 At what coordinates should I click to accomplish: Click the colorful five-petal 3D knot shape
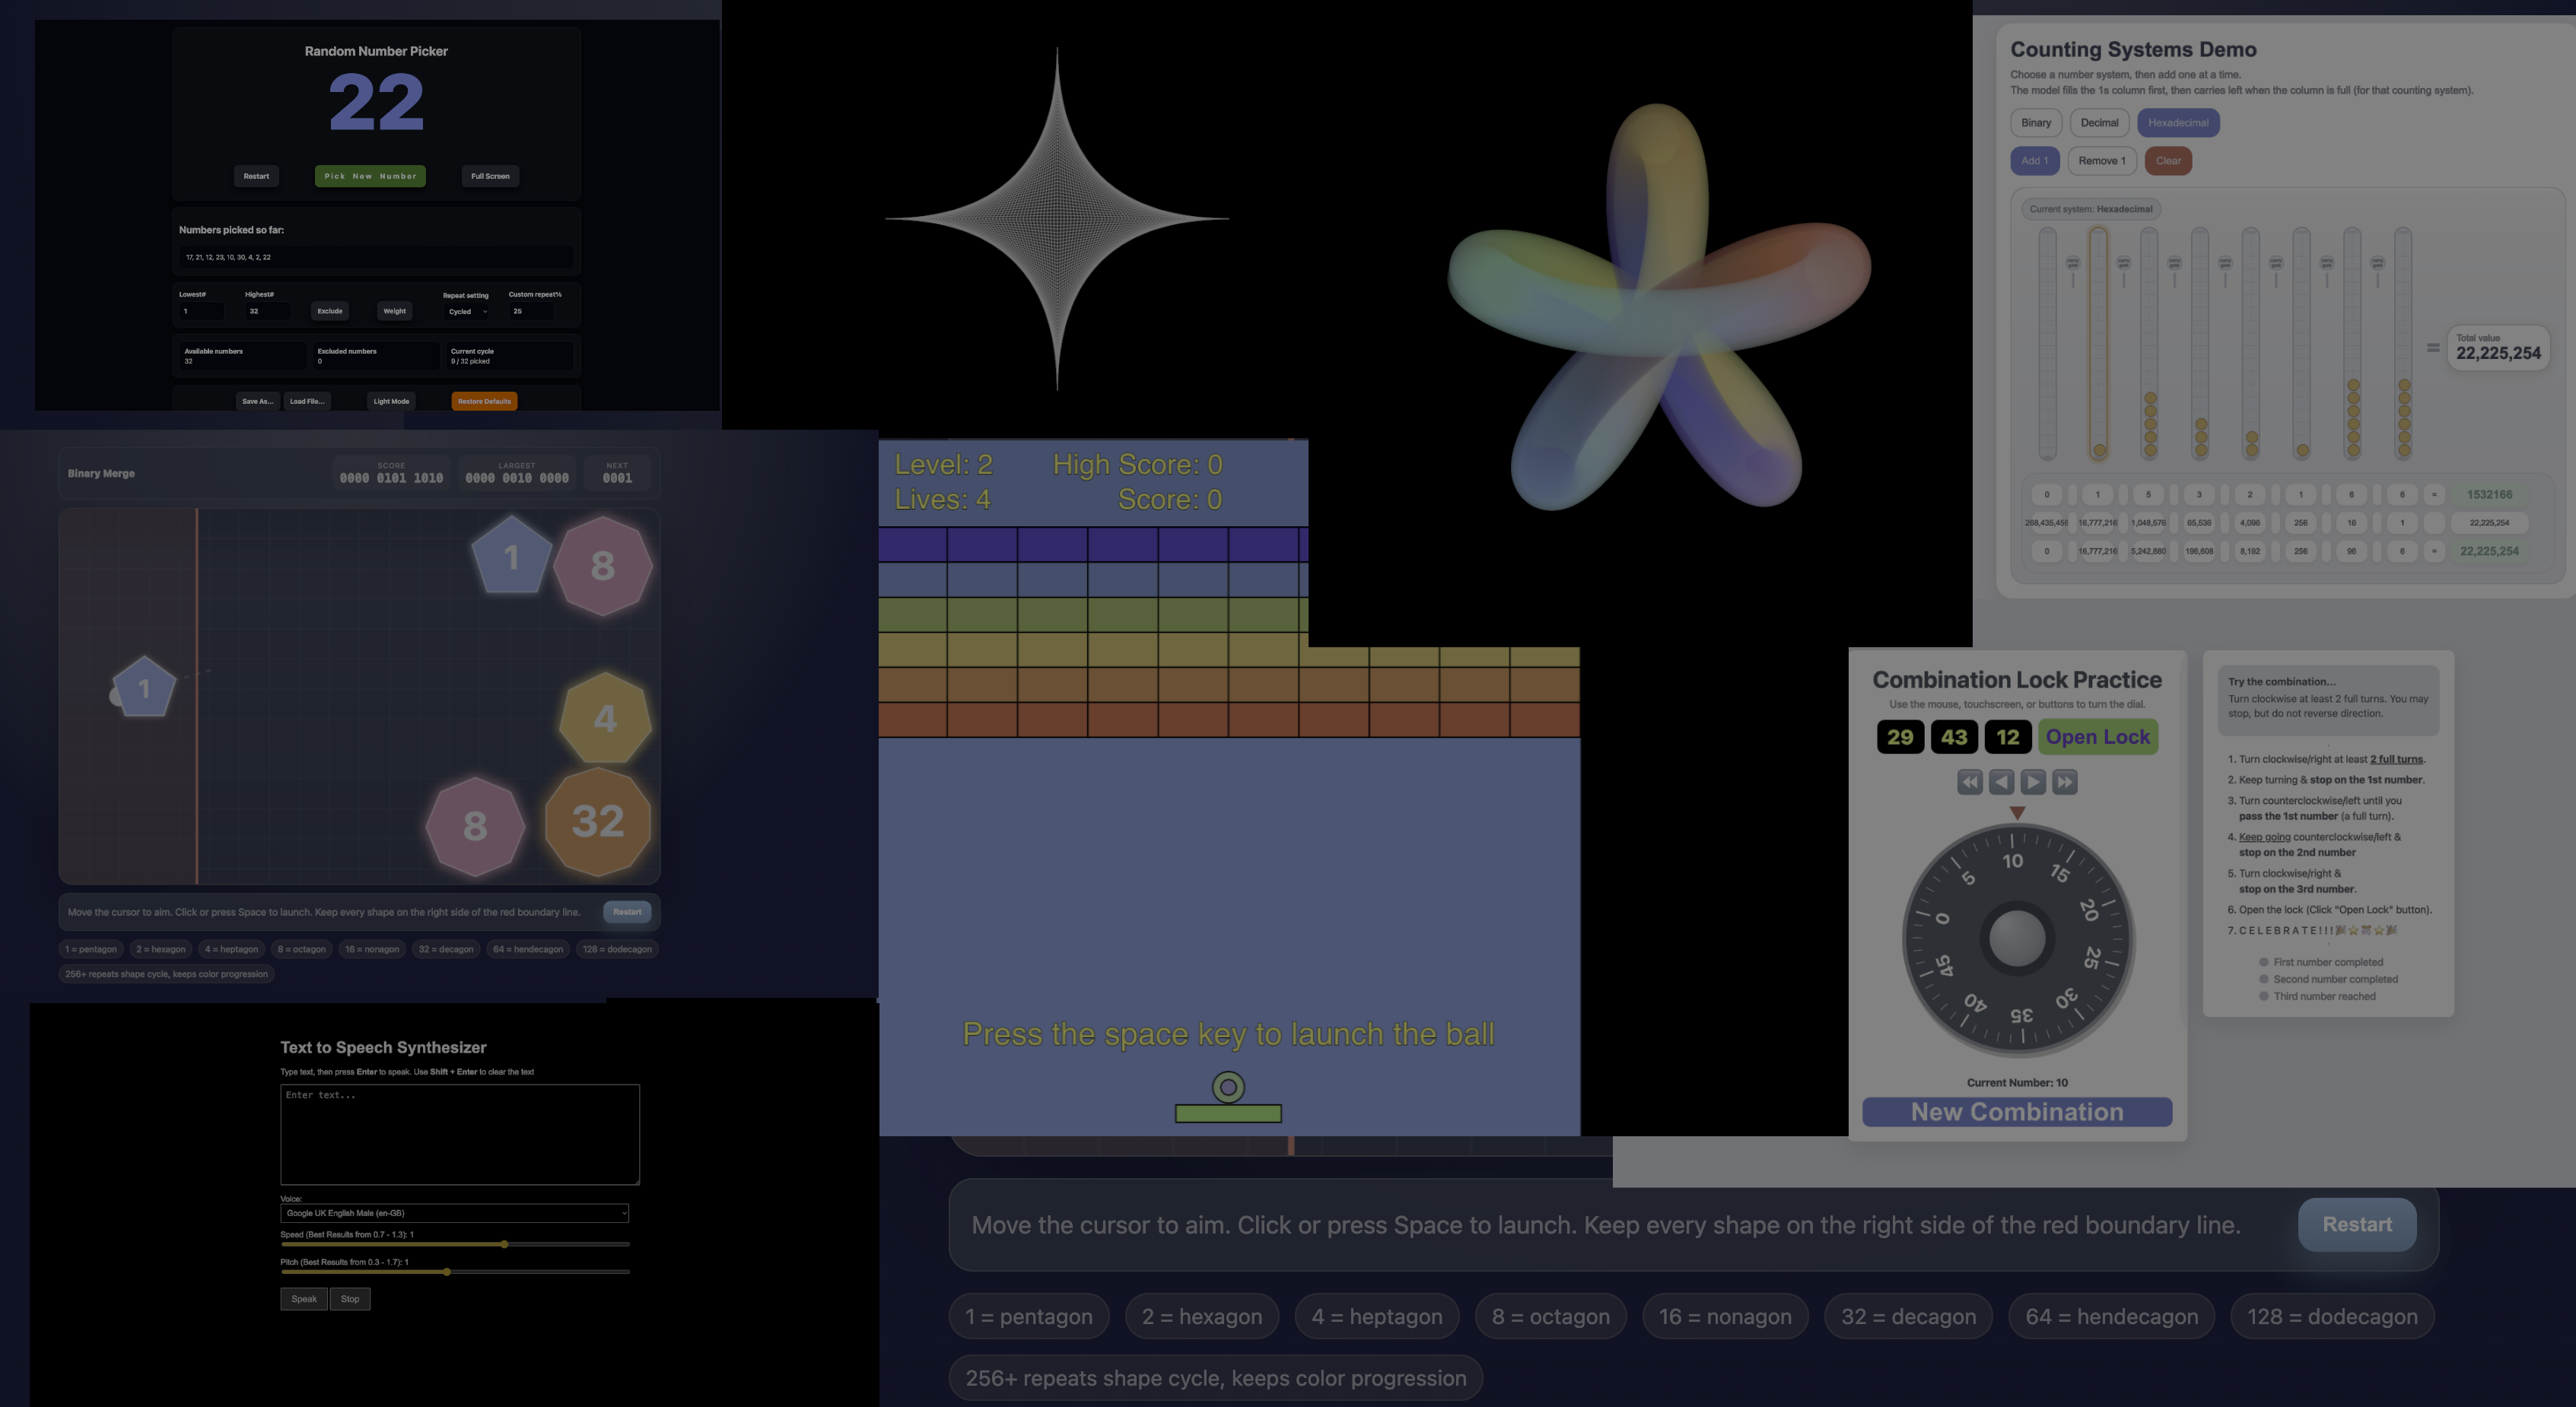(x=1660, y=307)
